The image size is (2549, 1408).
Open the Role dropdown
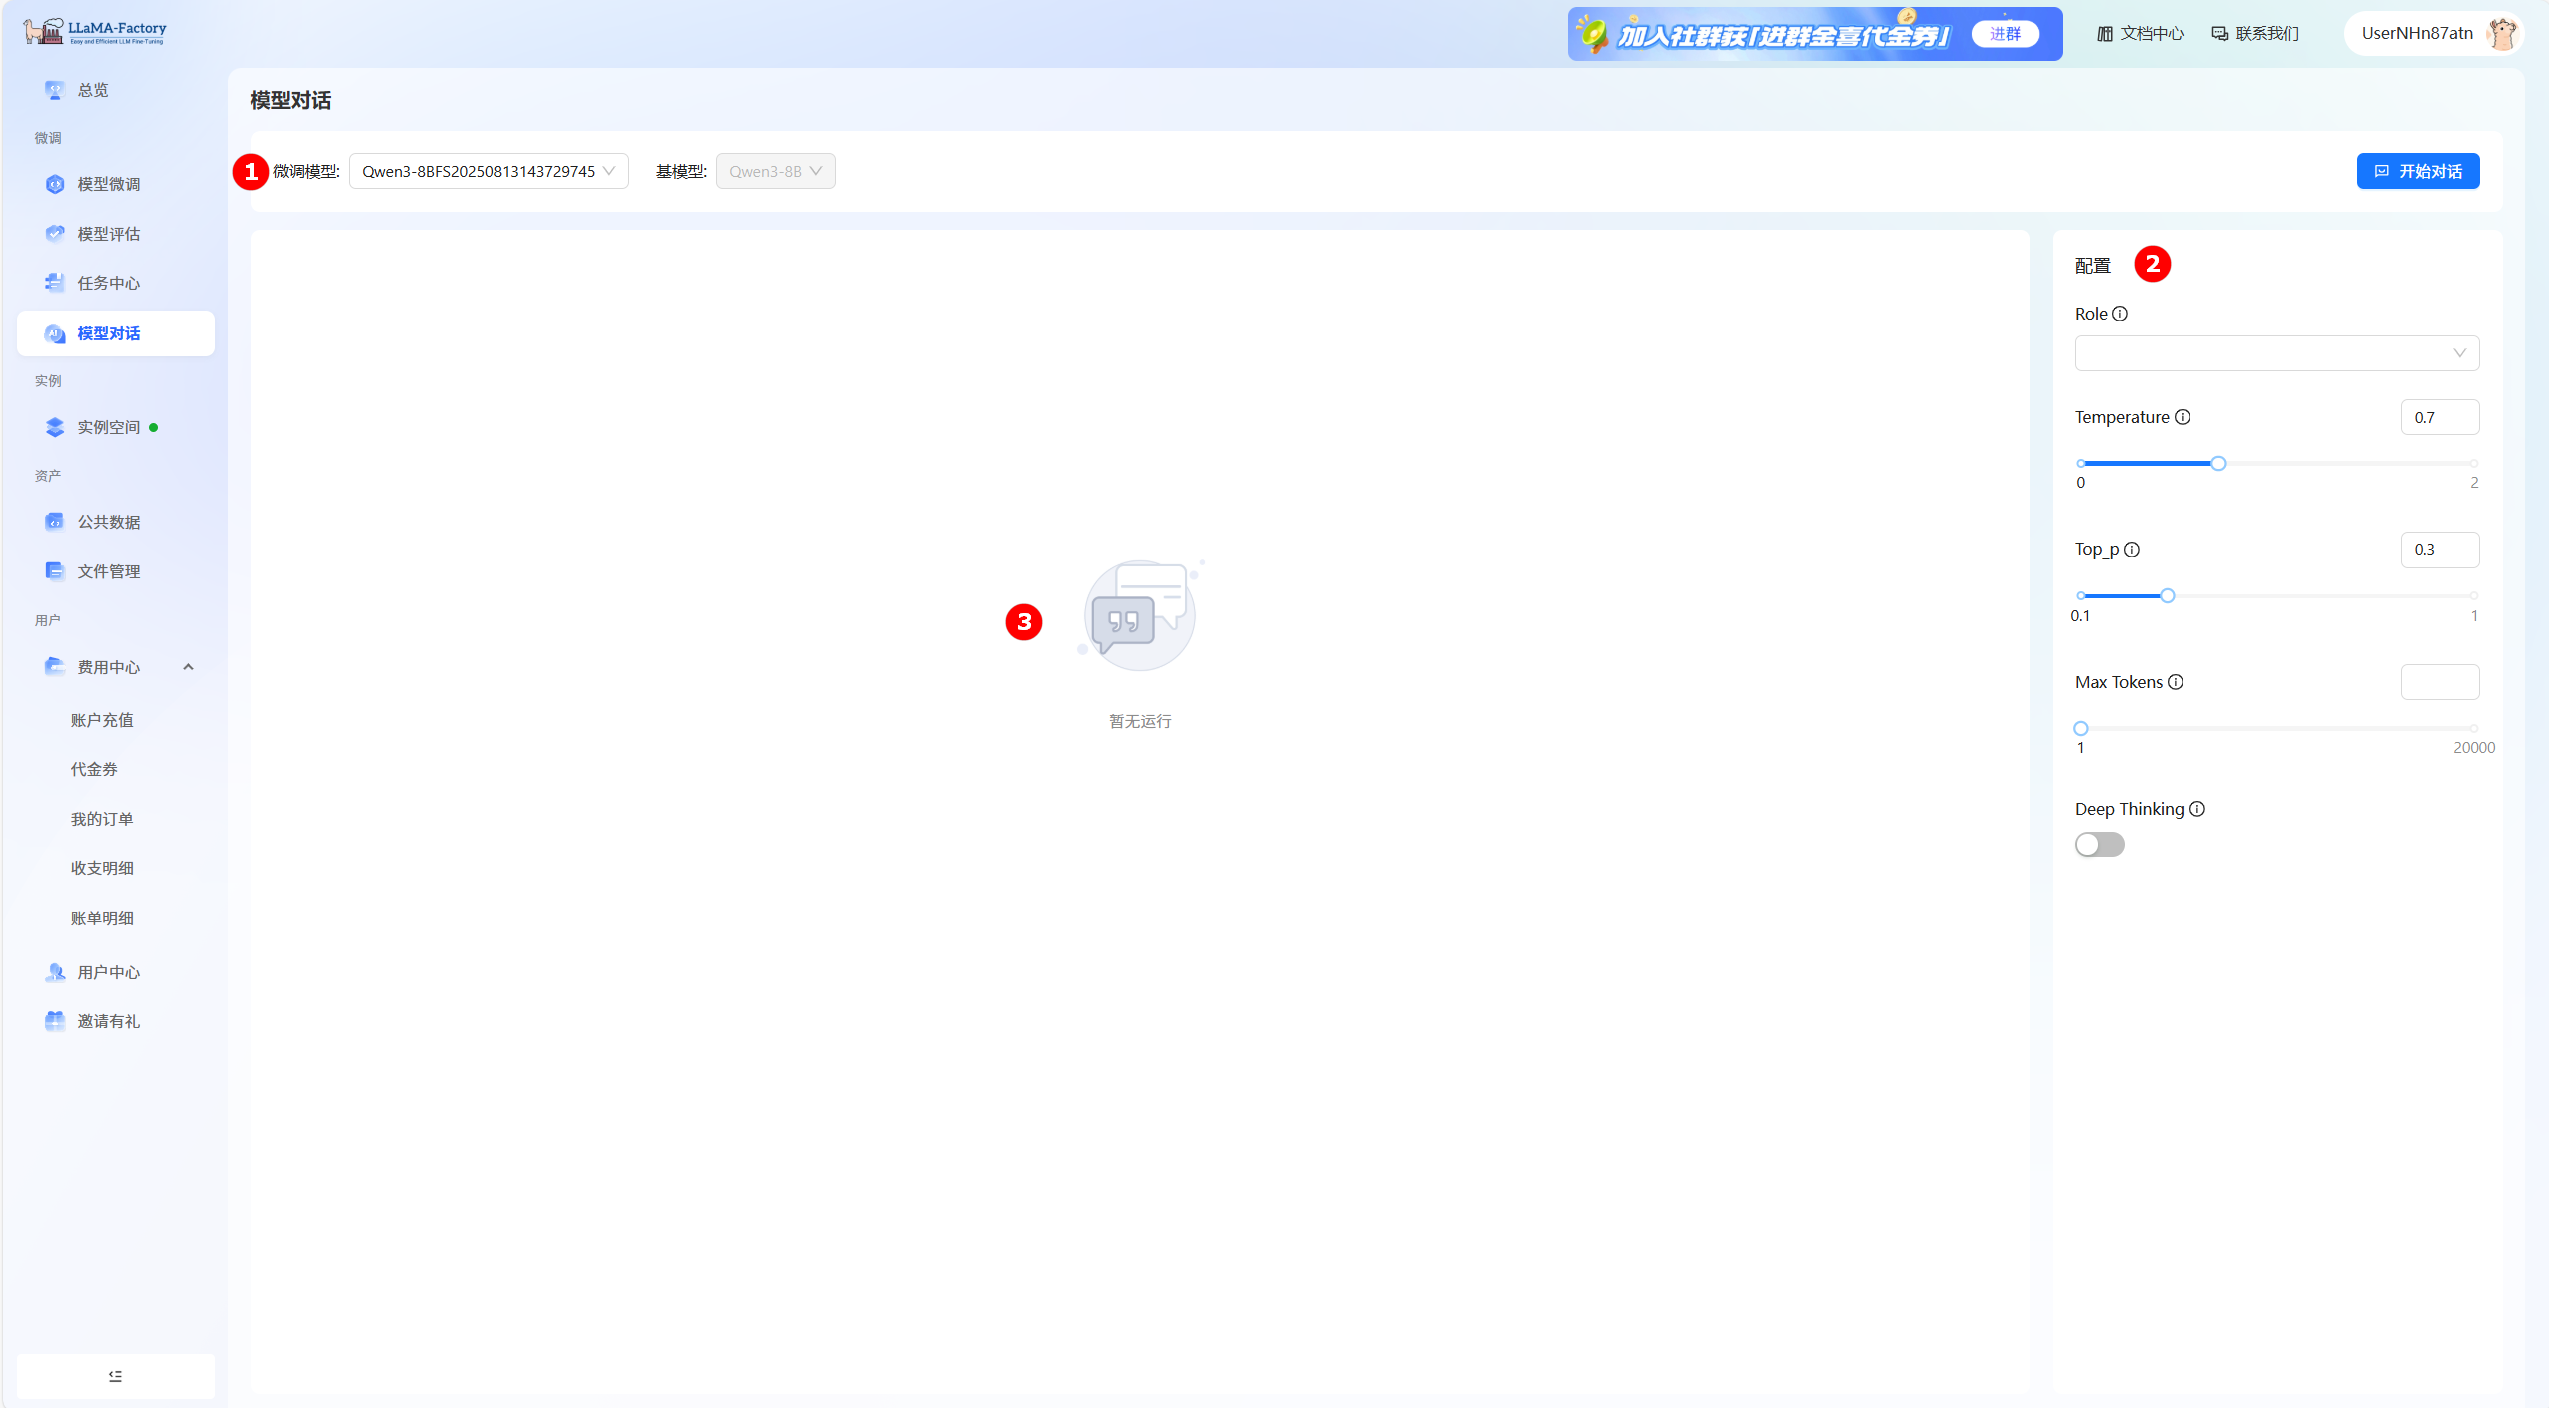click(x=2276, y=353)
